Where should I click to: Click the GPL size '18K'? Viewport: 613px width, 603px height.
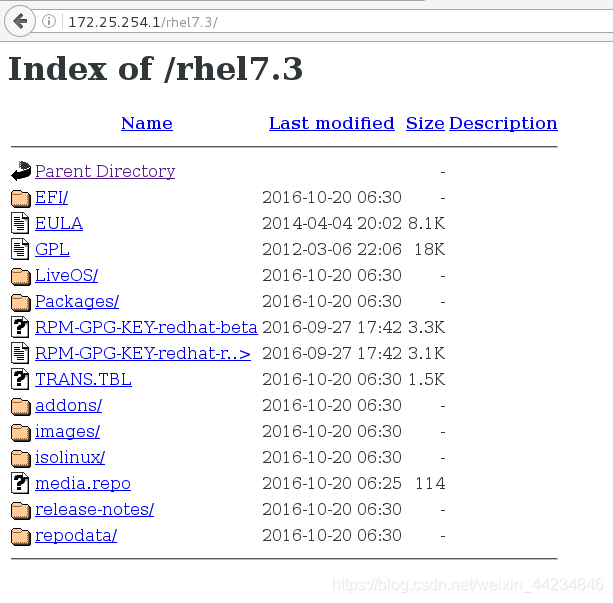pos(430,249)
